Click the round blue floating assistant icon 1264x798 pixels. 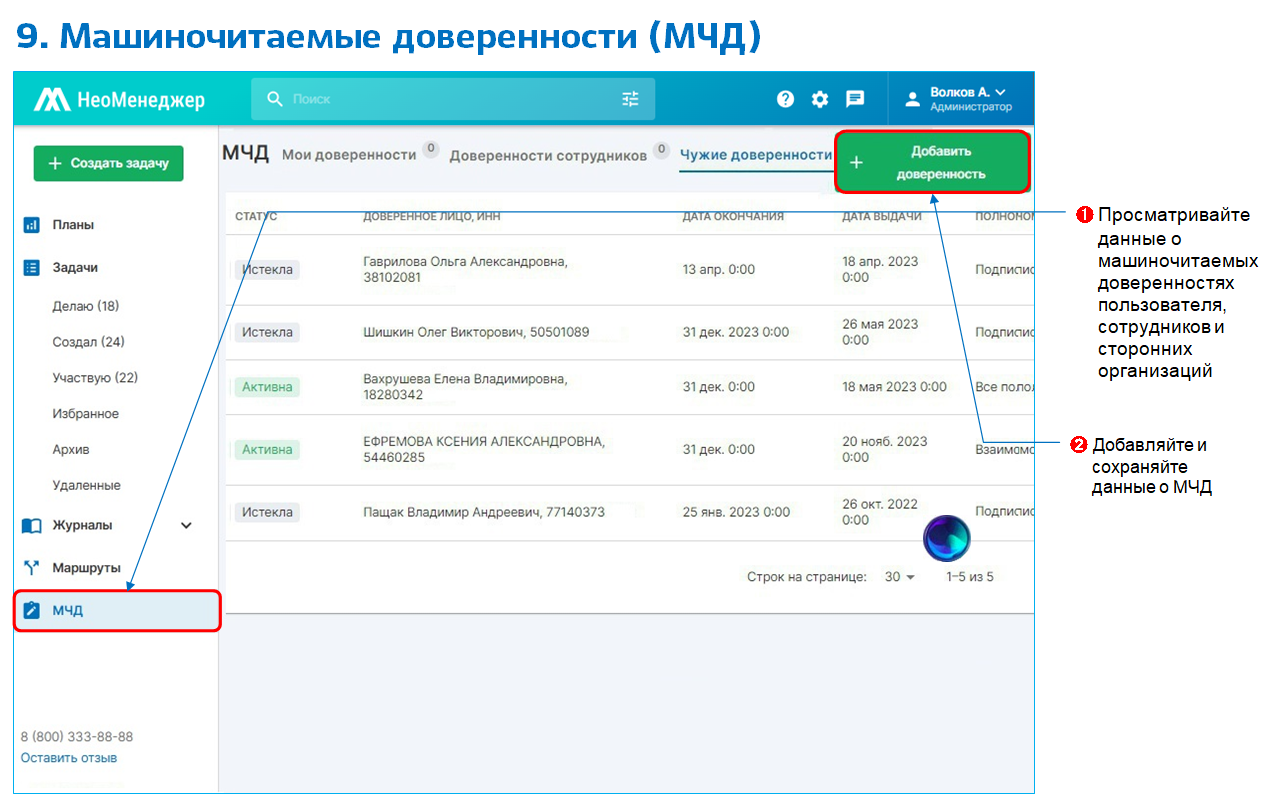click(946, 539)
